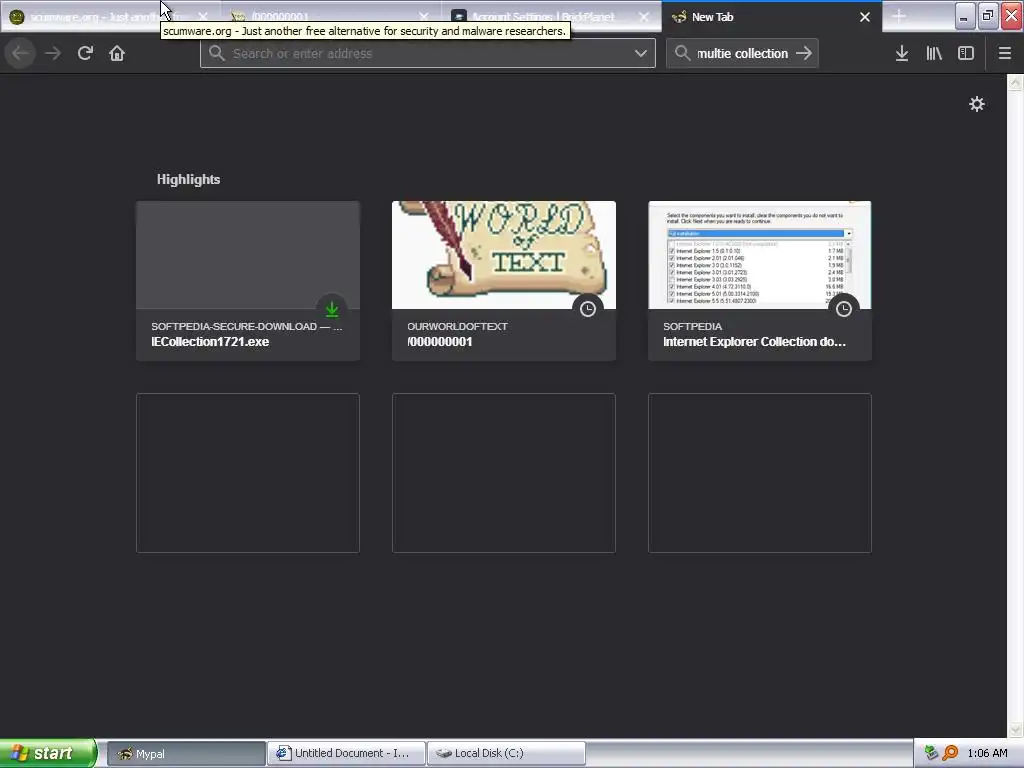1024x768 pixels.
Task: Switch to Local Disk (C:) taskbar window
Action: tap(506, 754)
